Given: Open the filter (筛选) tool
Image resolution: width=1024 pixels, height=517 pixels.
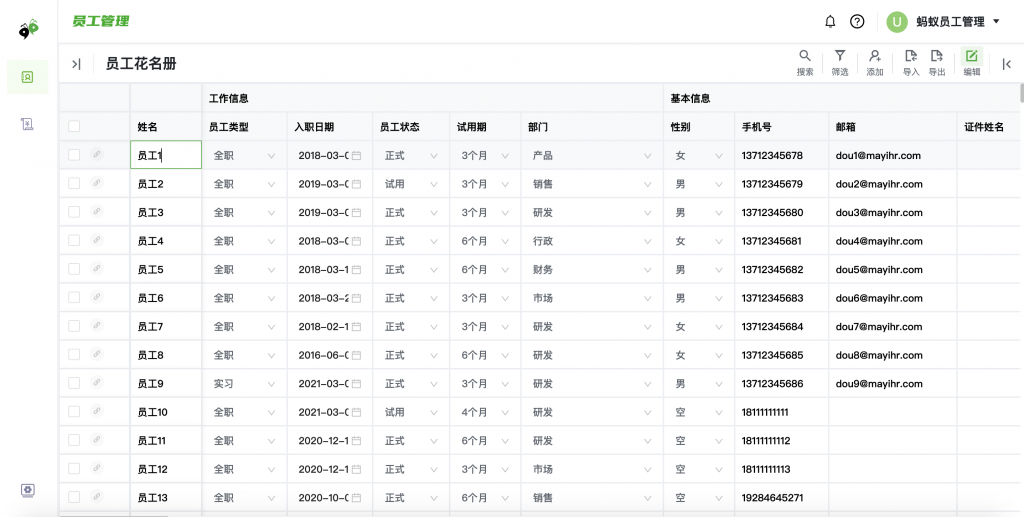Looking at the screenshot, I should pyautogui.click(x=840, y=57).
